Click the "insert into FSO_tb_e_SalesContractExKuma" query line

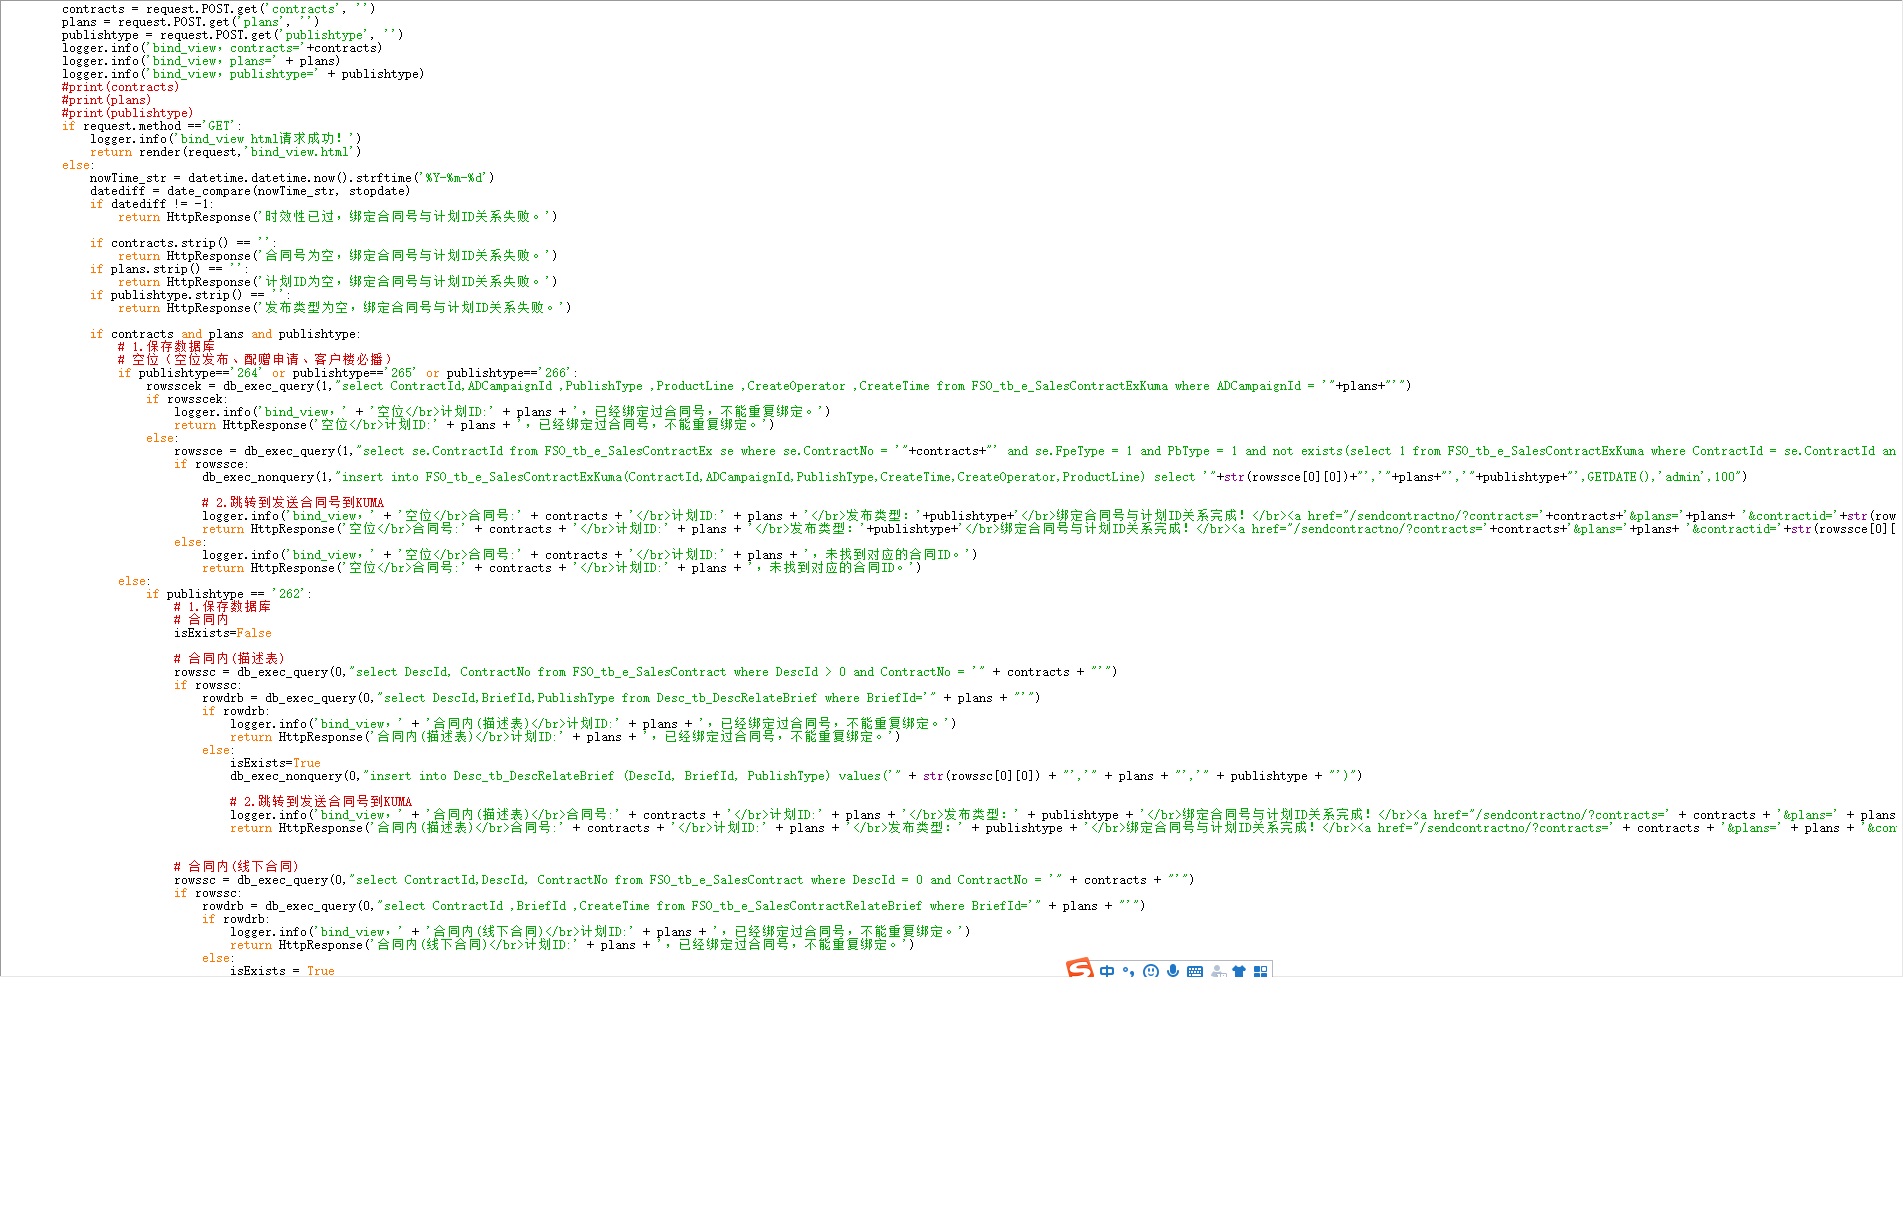coord(975,477)
